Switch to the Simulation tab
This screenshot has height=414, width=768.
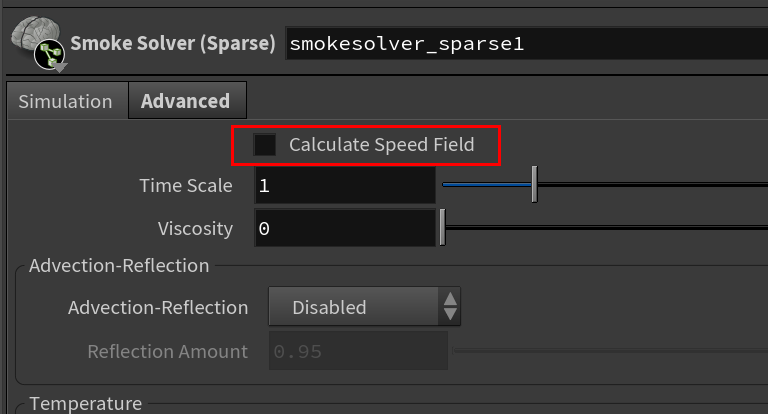click(66, 101)
